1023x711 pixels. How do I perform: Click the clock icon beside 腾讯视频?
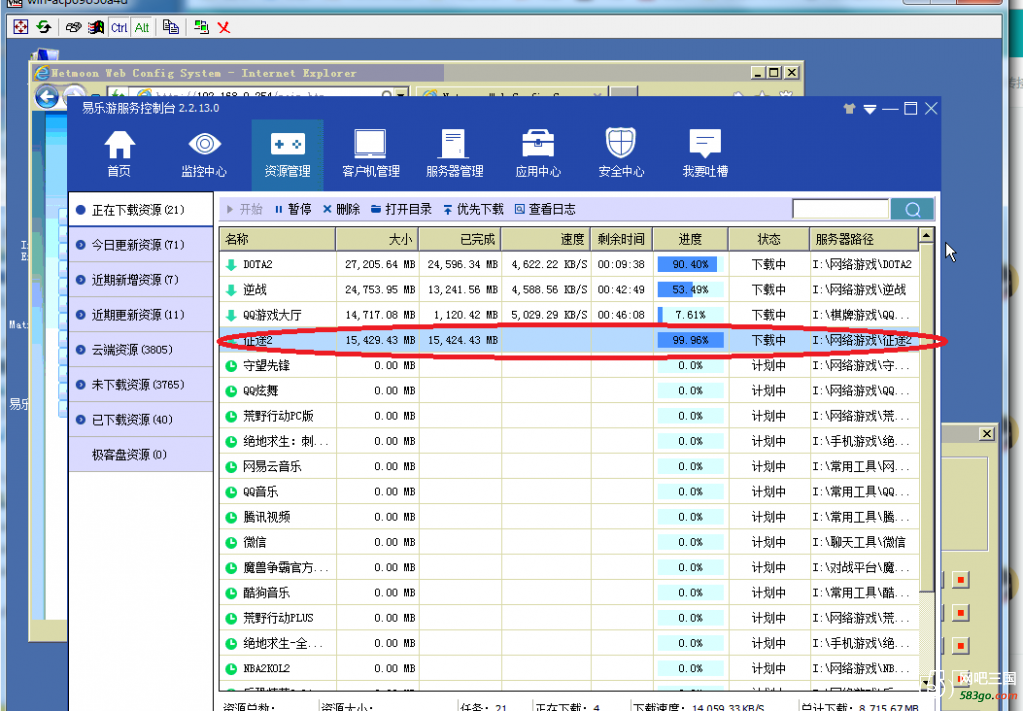pos(231,517)
